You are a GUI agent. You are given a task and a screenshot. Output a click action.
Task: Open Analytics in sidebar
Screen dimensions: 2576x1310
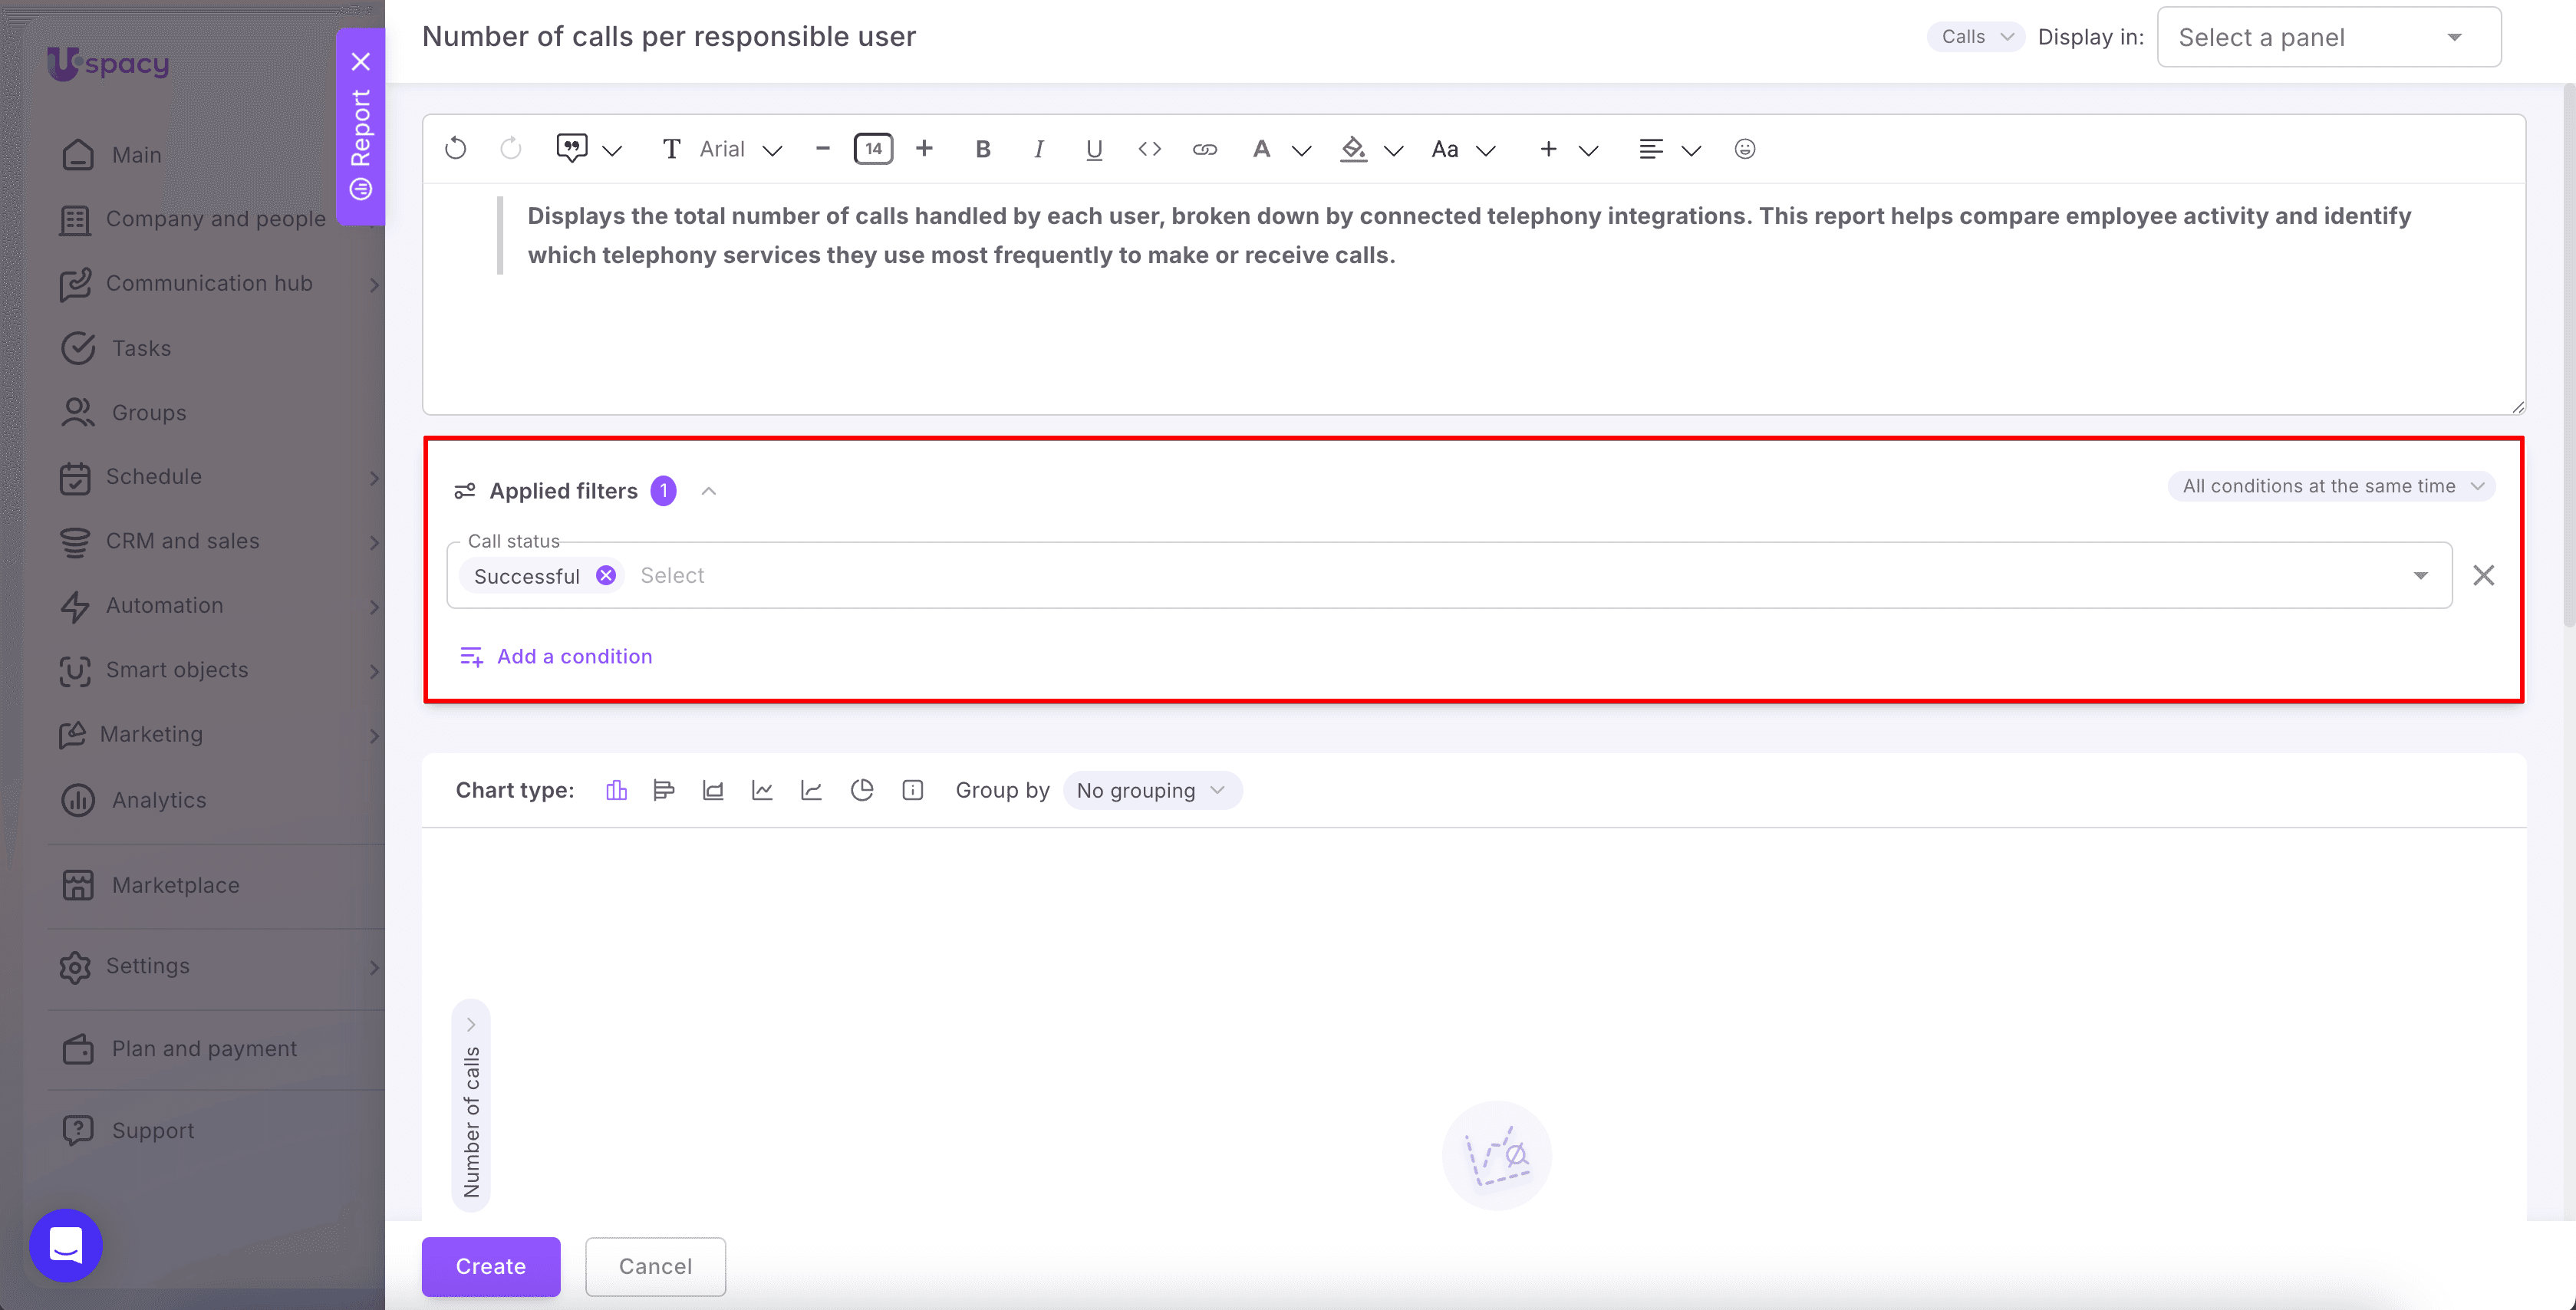(159, 799)
